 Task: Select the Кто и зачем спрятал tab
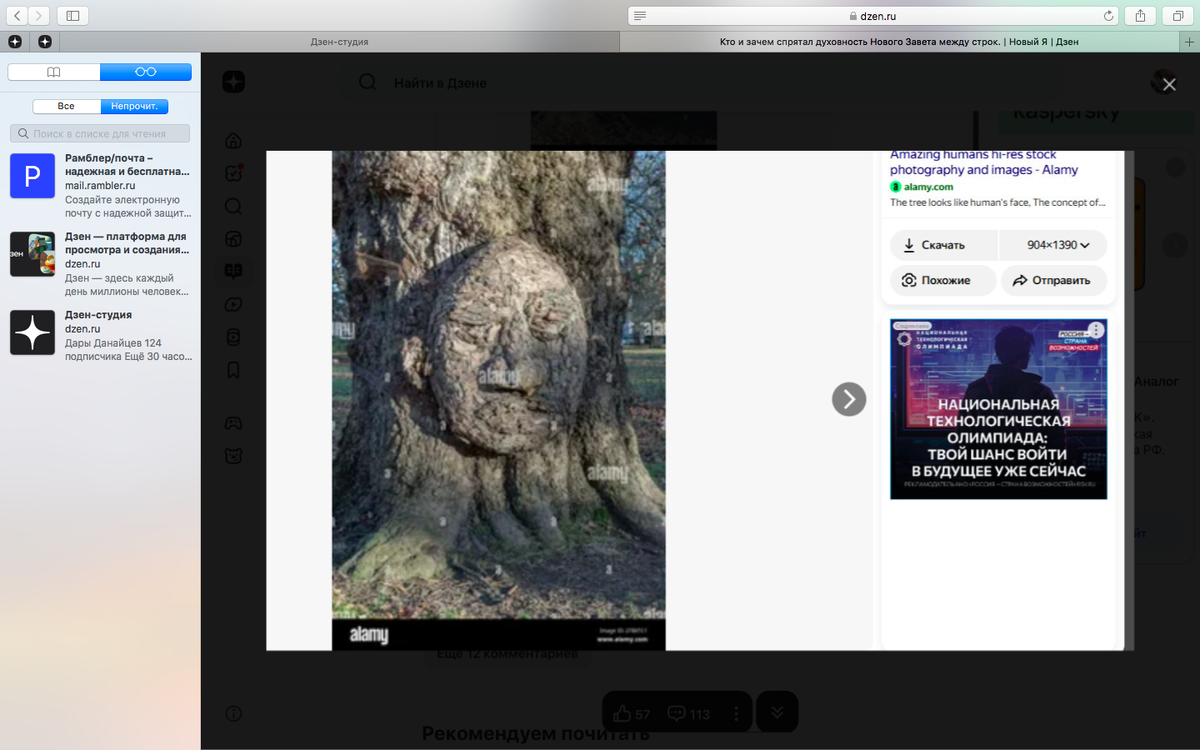point(898,42)
